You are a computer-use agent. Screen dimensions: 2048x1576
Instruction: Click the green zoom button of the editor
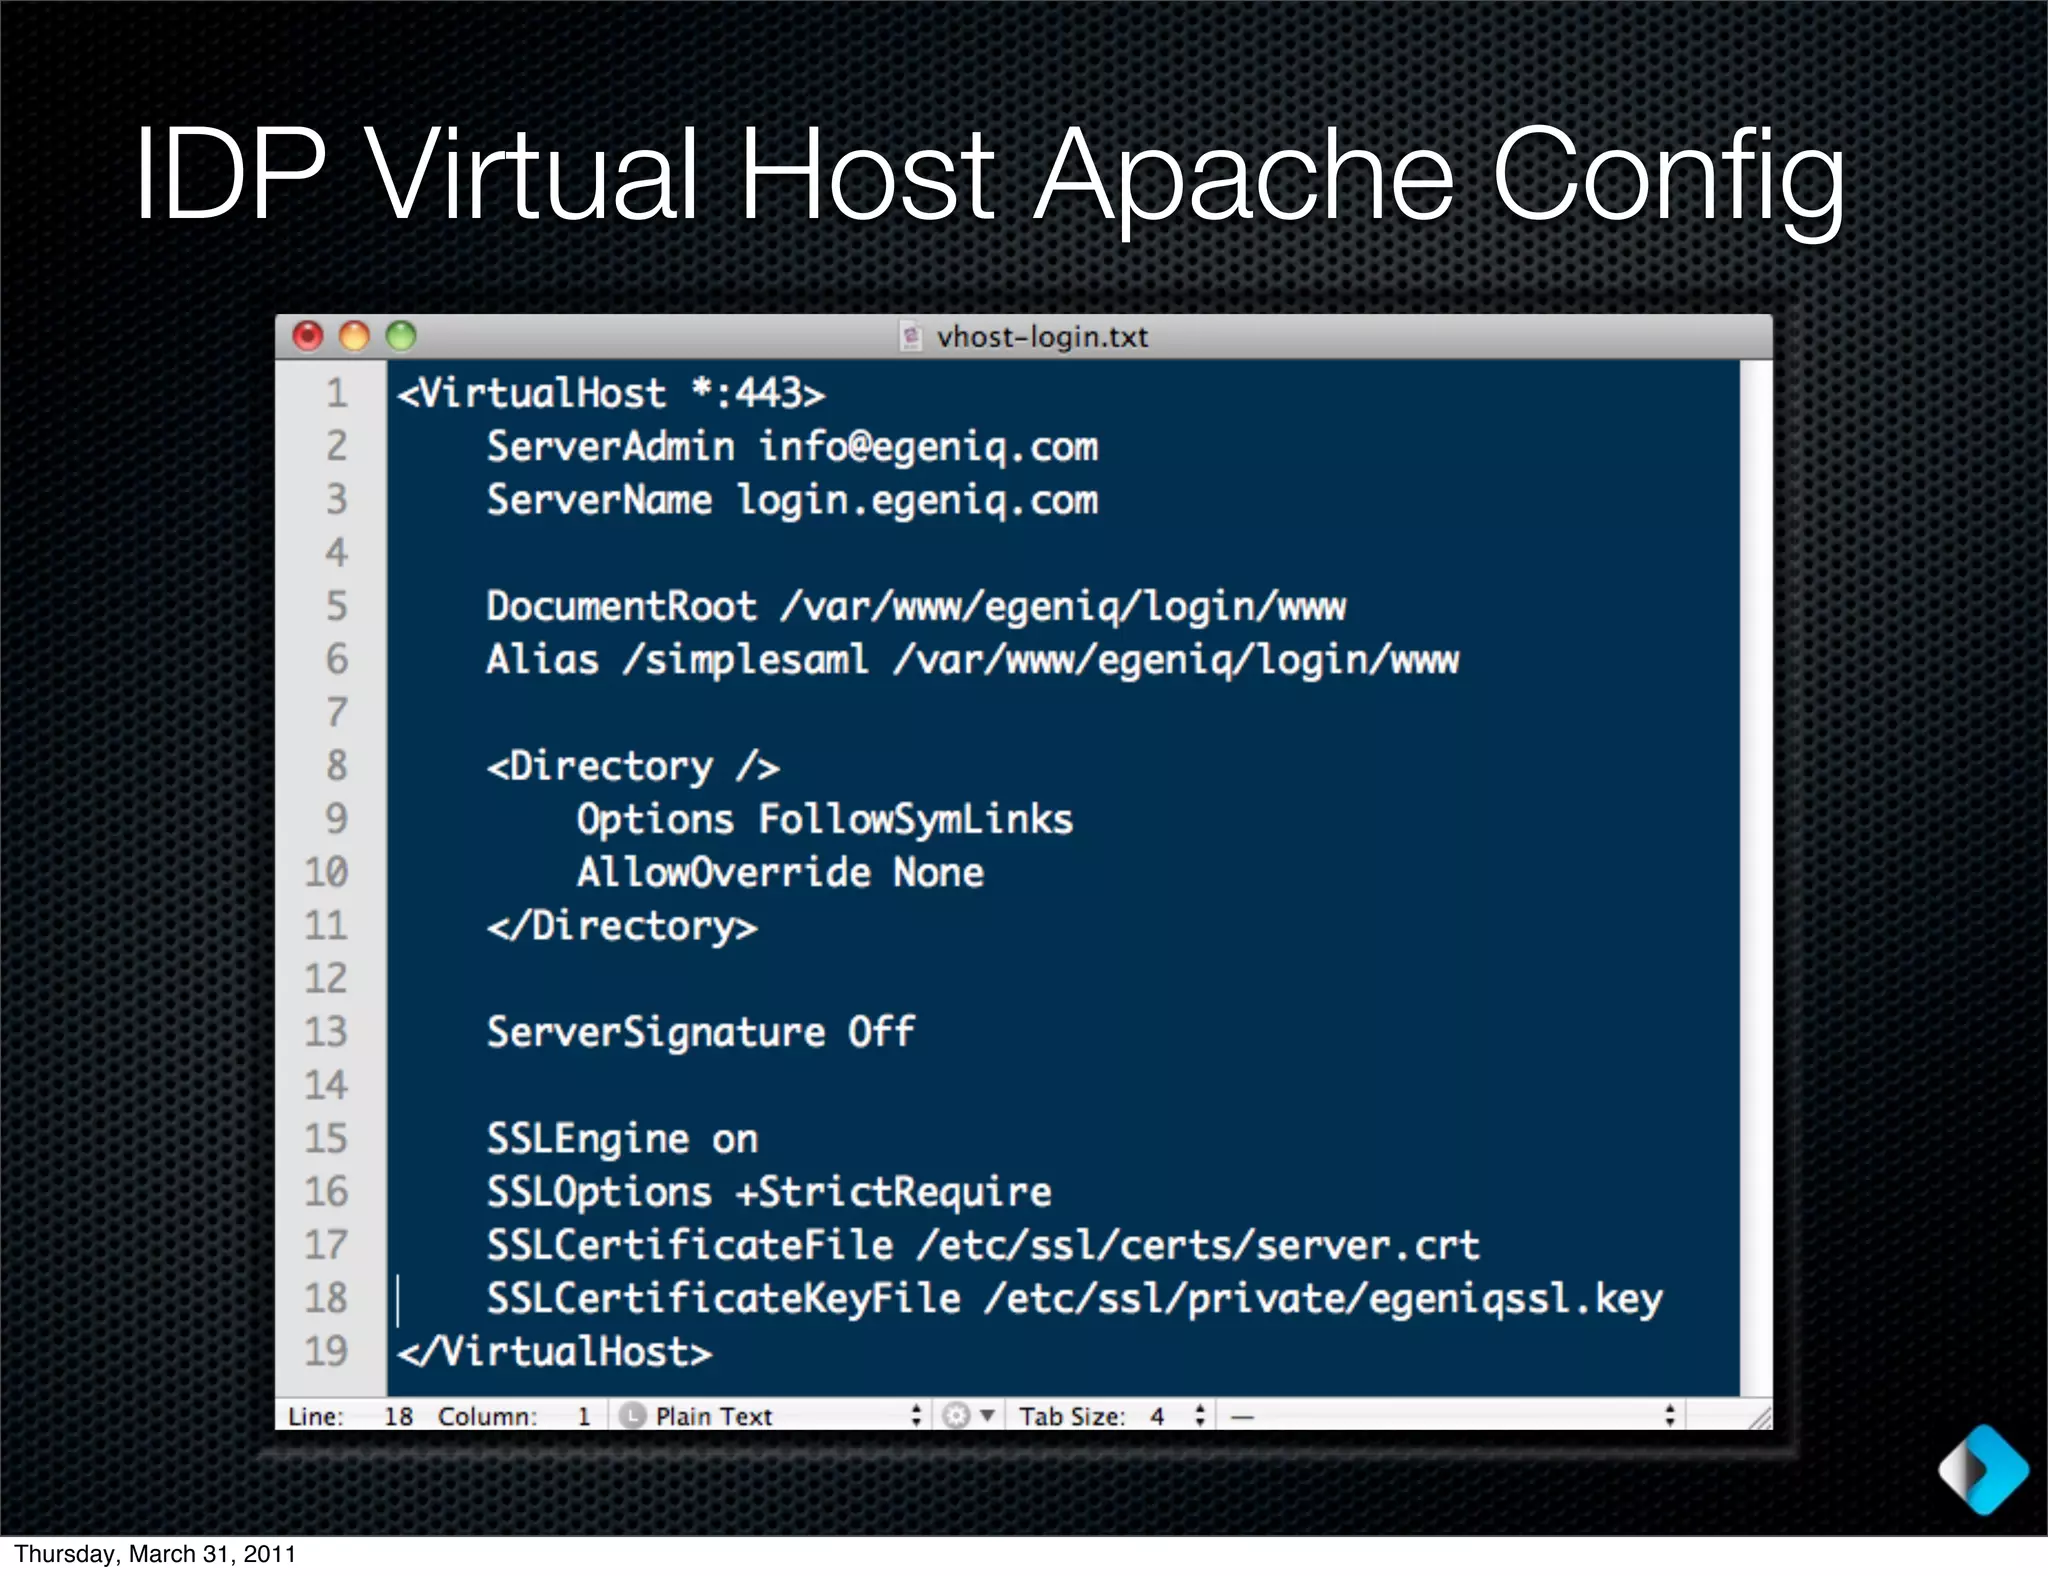401,336
